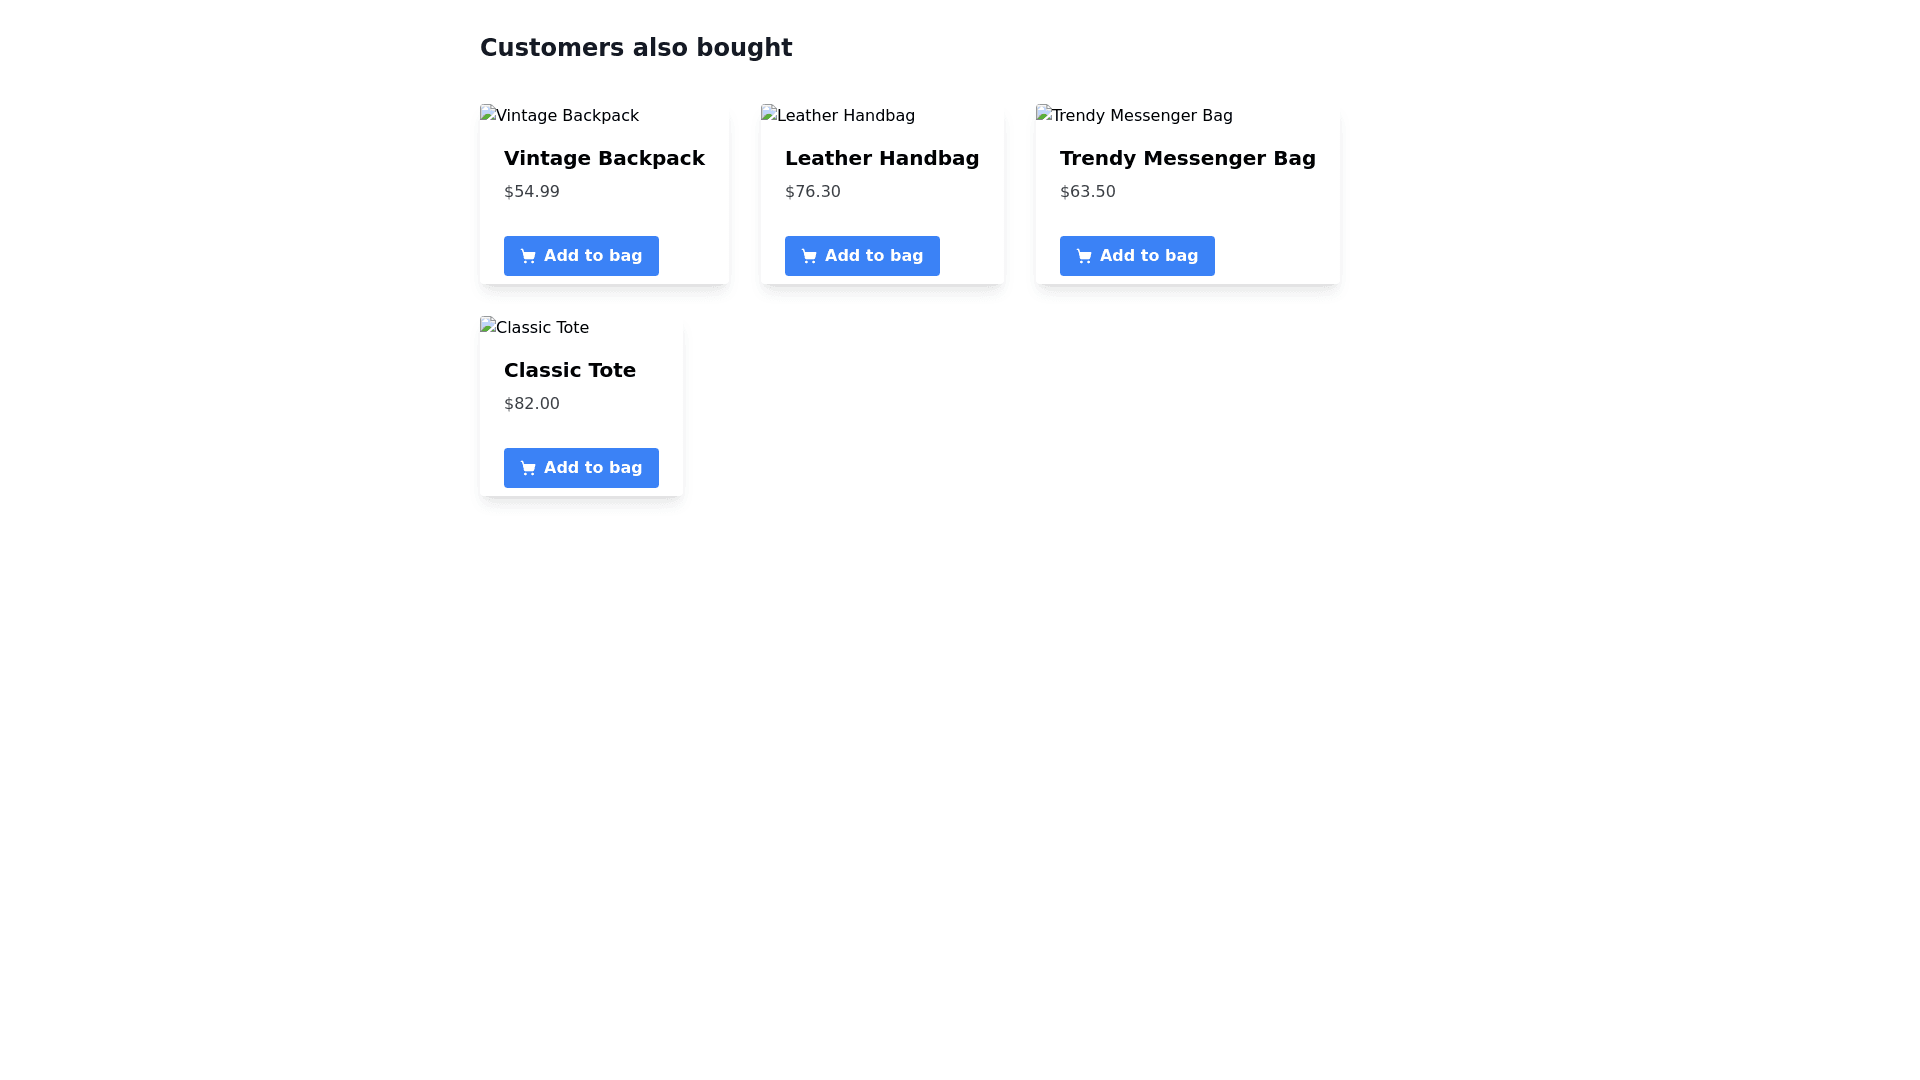Click cart icon in Leather Handbag button
The image size is (1920, 1080).
coord(809,256)
